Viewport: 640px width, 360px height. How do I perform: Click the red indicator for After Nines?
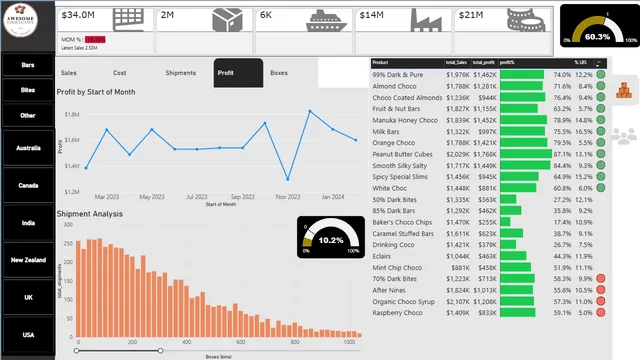tap(600, 290)
